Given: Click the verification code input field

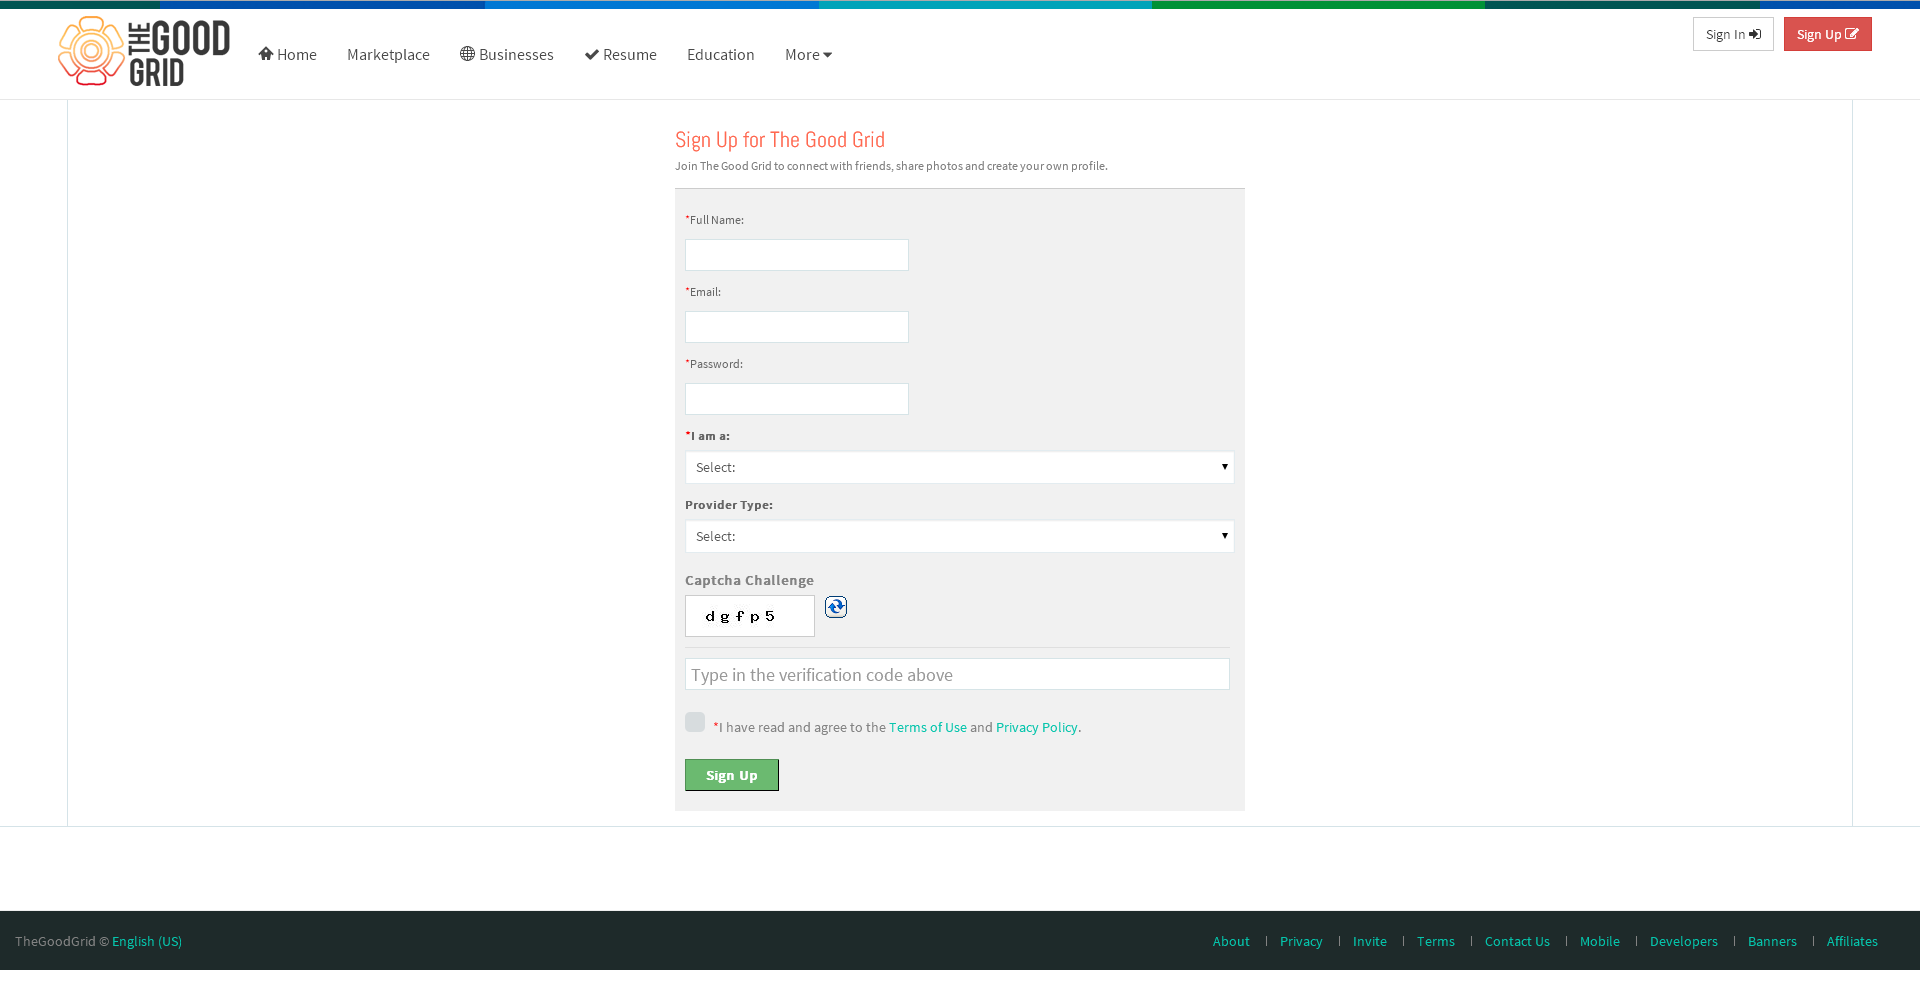Looking at the screenshot, I should pos(957,674).
